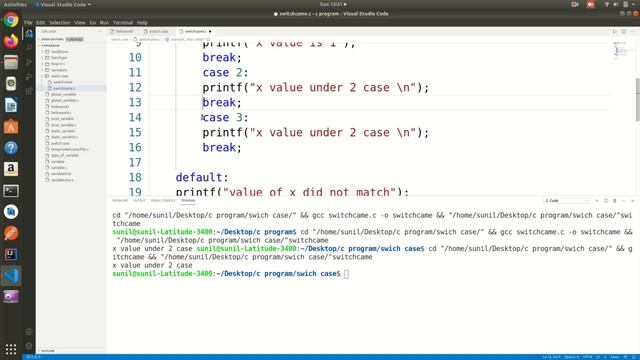Viewport: 640px width, 360px height.
Task: Open Accounts icon in activity bar
Action: (29, 332)
